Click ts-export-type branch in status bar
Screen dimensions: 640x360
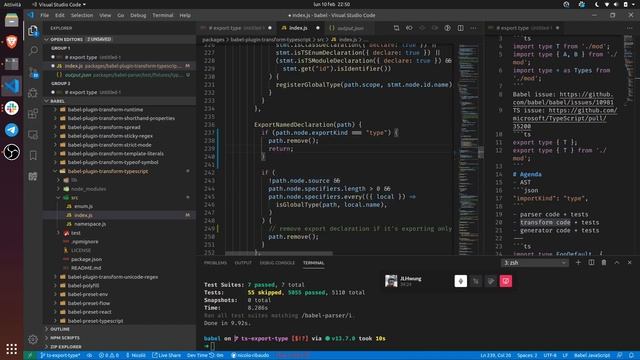(x=60, y=355)
